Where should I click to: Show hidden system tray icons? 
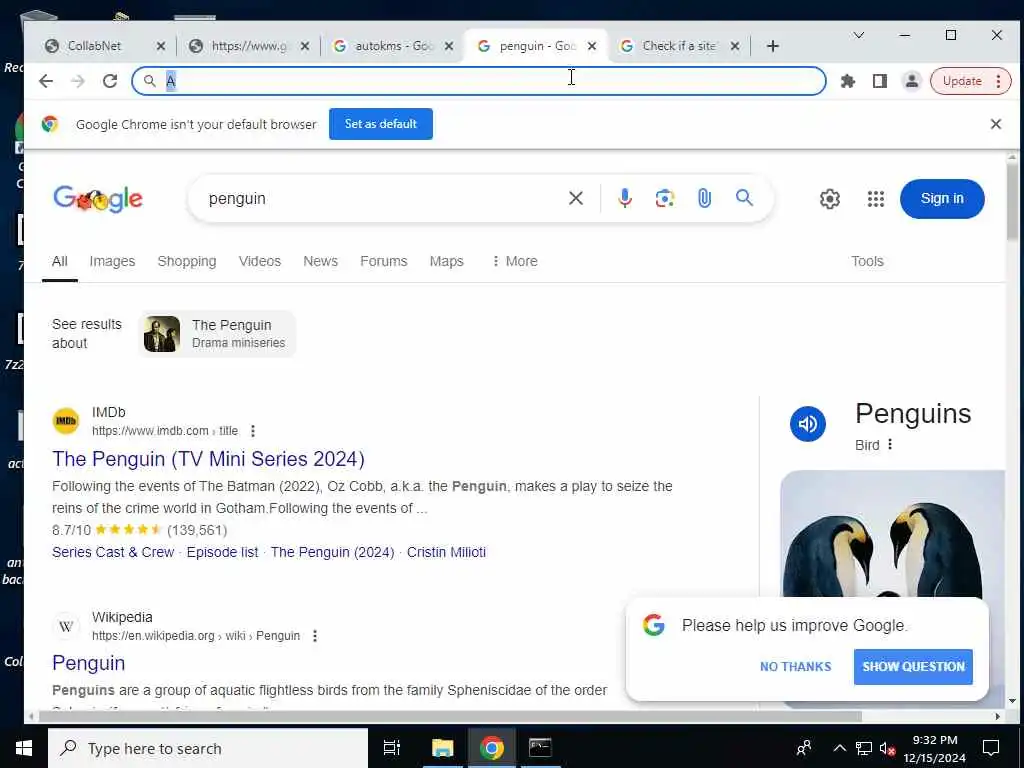840,748
